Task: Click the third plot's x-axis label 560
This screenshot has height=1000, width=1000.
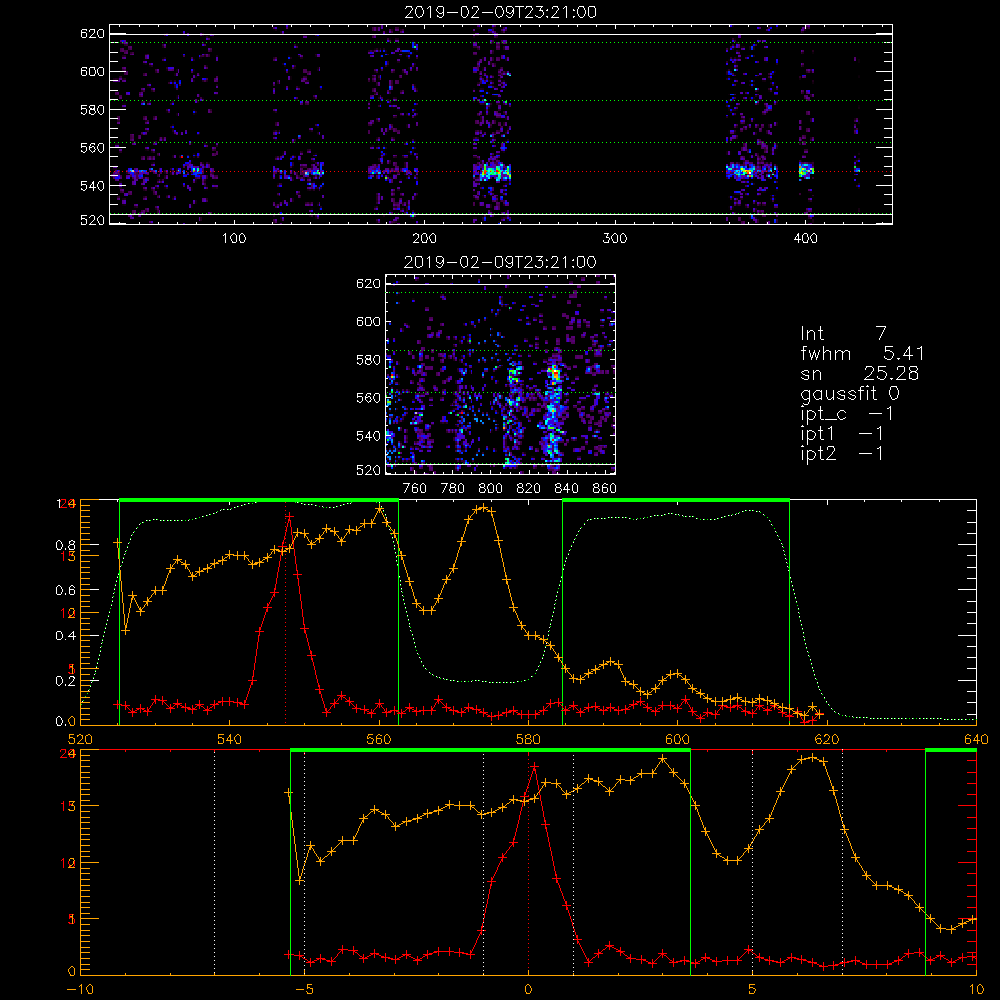Action: coord(379,739)
